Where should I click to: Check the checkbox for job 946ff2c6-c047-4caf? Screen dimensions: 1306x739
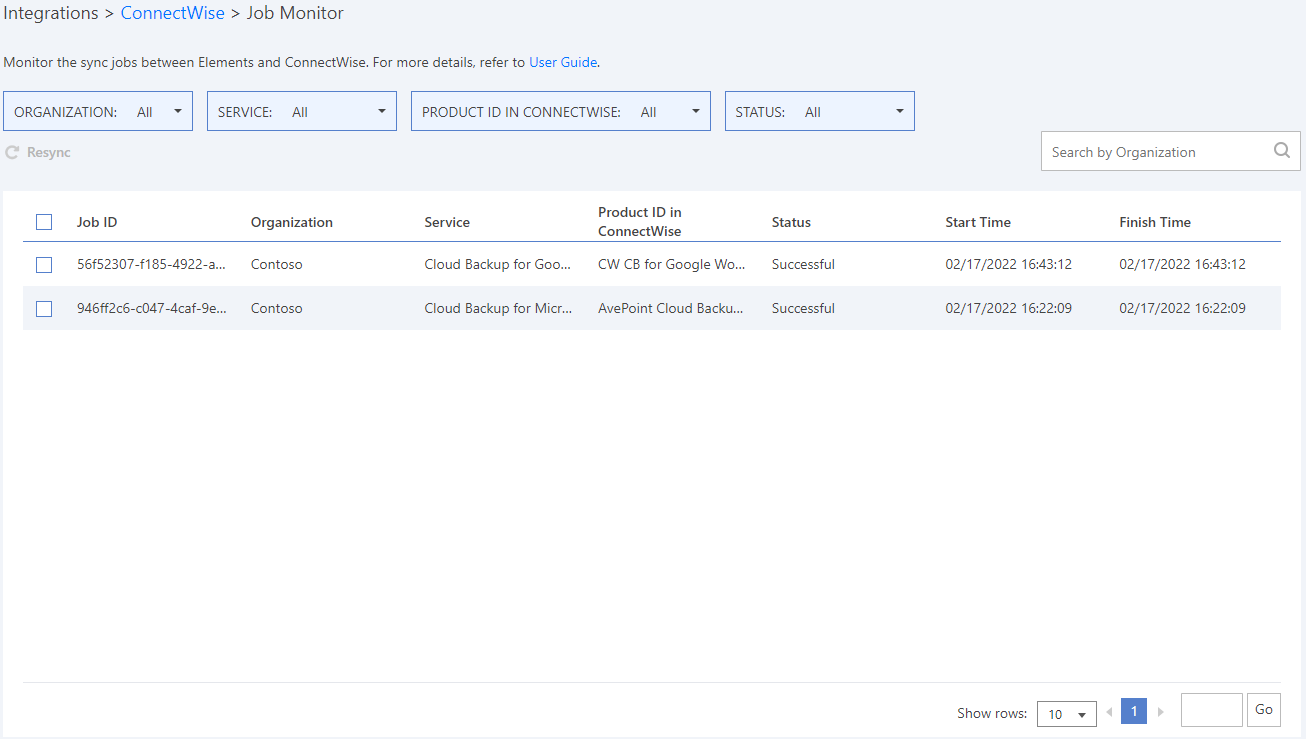click(44, 308)
